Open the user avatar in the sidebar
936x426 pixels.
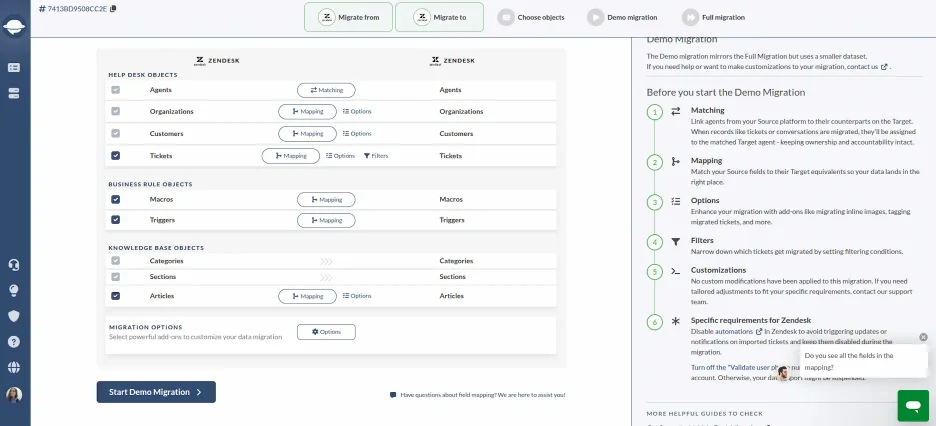[14, 394]
